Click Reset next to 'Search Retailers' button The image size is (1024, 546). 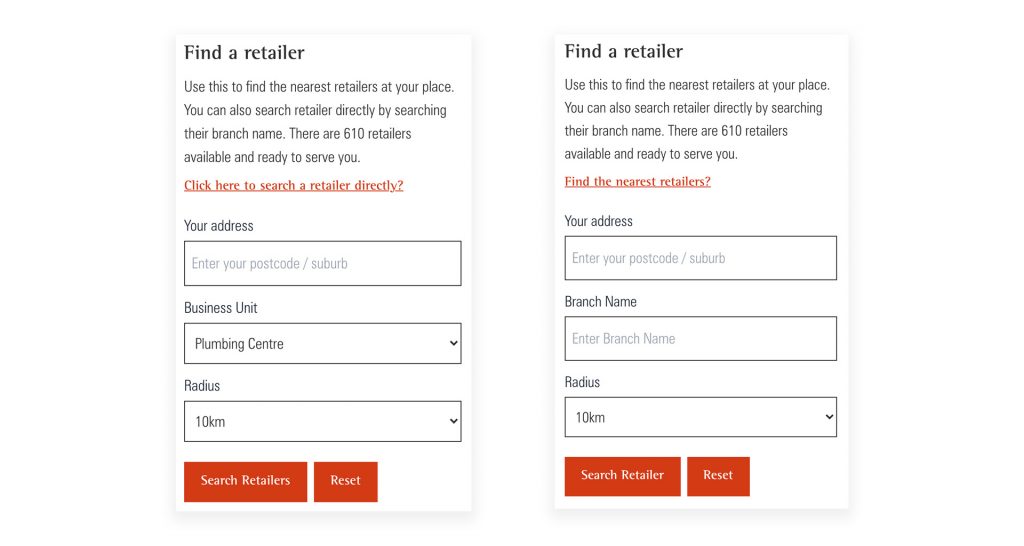[345, 481]
